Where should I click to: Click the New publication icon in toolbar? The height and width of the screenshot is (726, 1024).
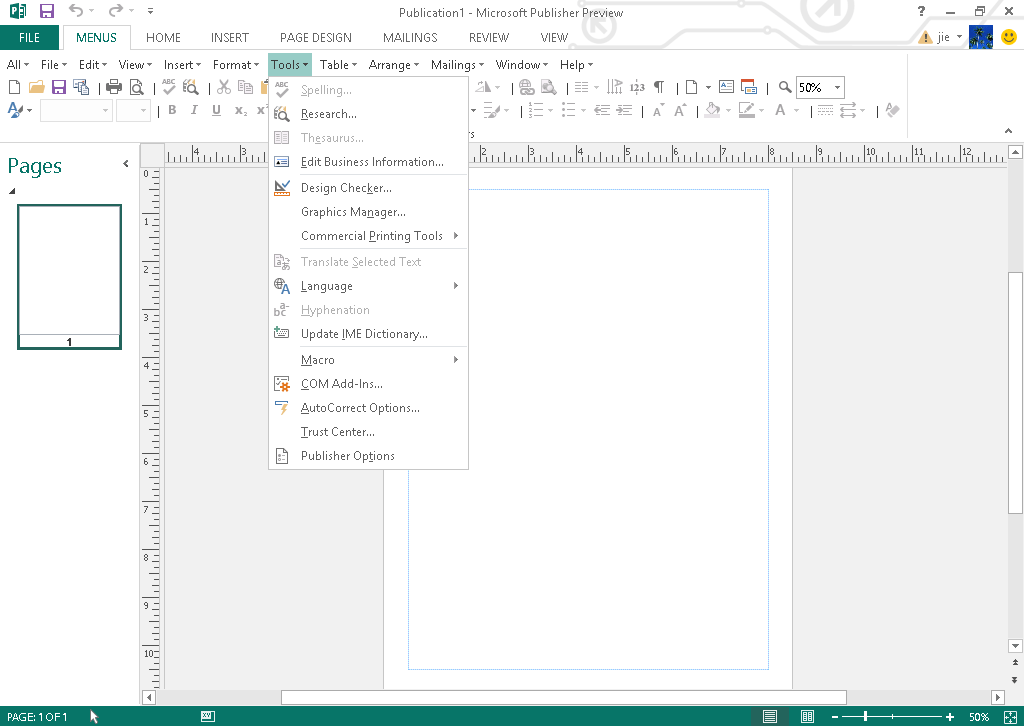point(14,87)
